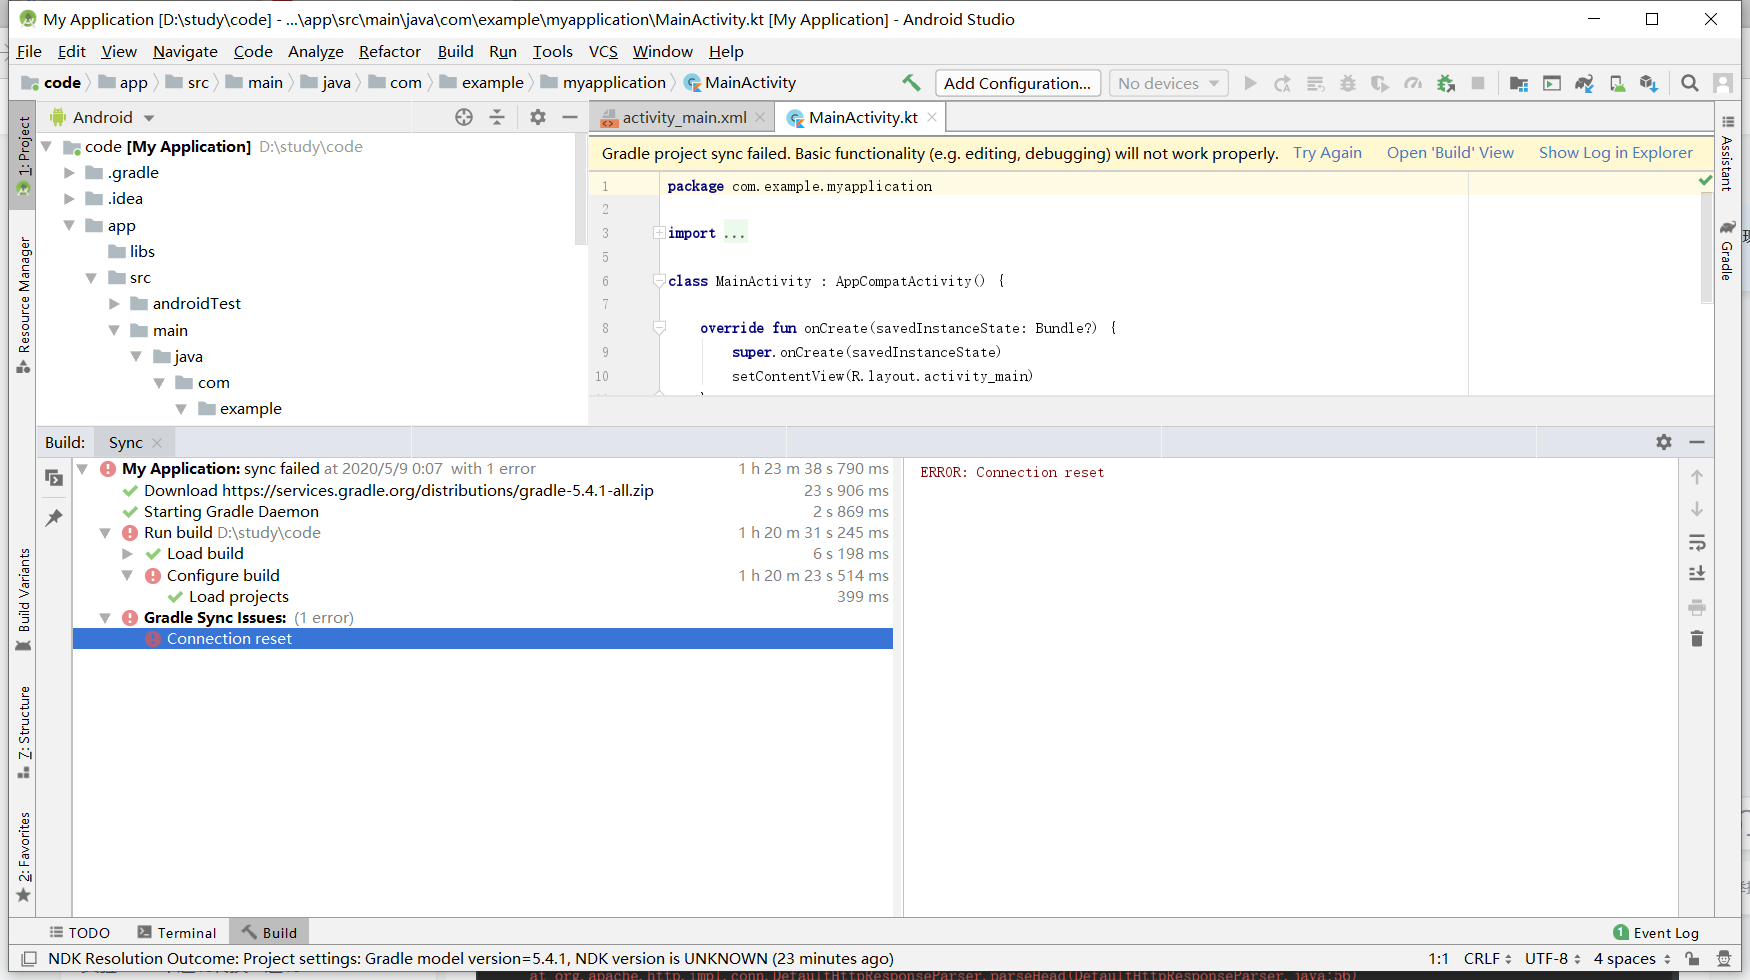
Task: Select Connection reset error row
Action: tap(483, 638)
